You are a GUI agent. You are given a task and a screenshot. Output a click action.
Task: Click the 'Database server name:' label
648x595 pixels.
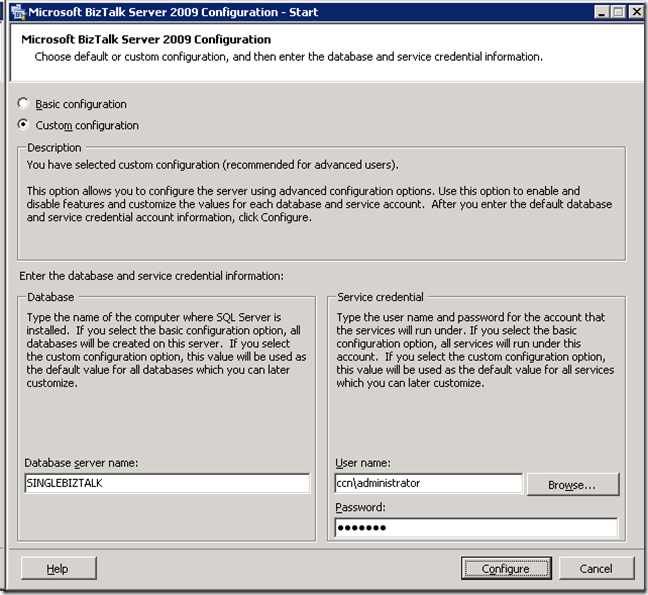(x=81, y=463)
